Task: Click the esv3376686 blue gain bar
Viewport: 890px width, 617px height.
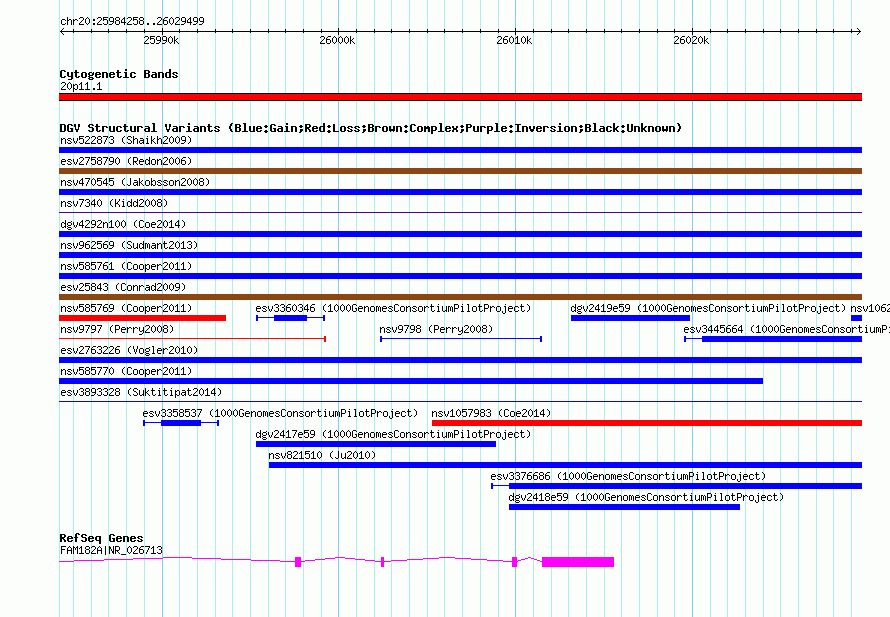Action: pos(685,486)
